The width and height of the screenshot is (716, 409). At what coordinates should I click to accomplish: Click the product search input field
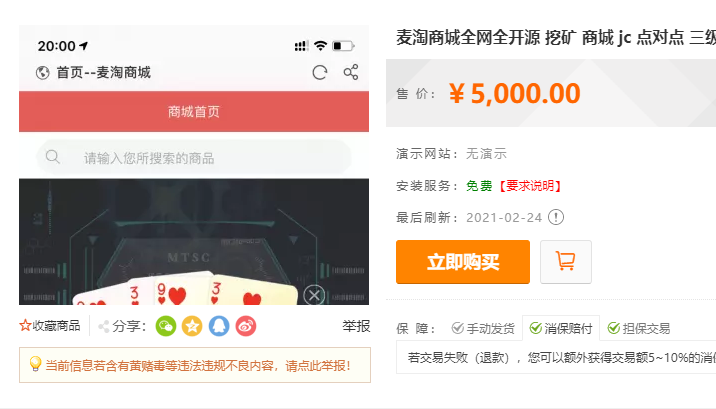click(x=194, y=158)
